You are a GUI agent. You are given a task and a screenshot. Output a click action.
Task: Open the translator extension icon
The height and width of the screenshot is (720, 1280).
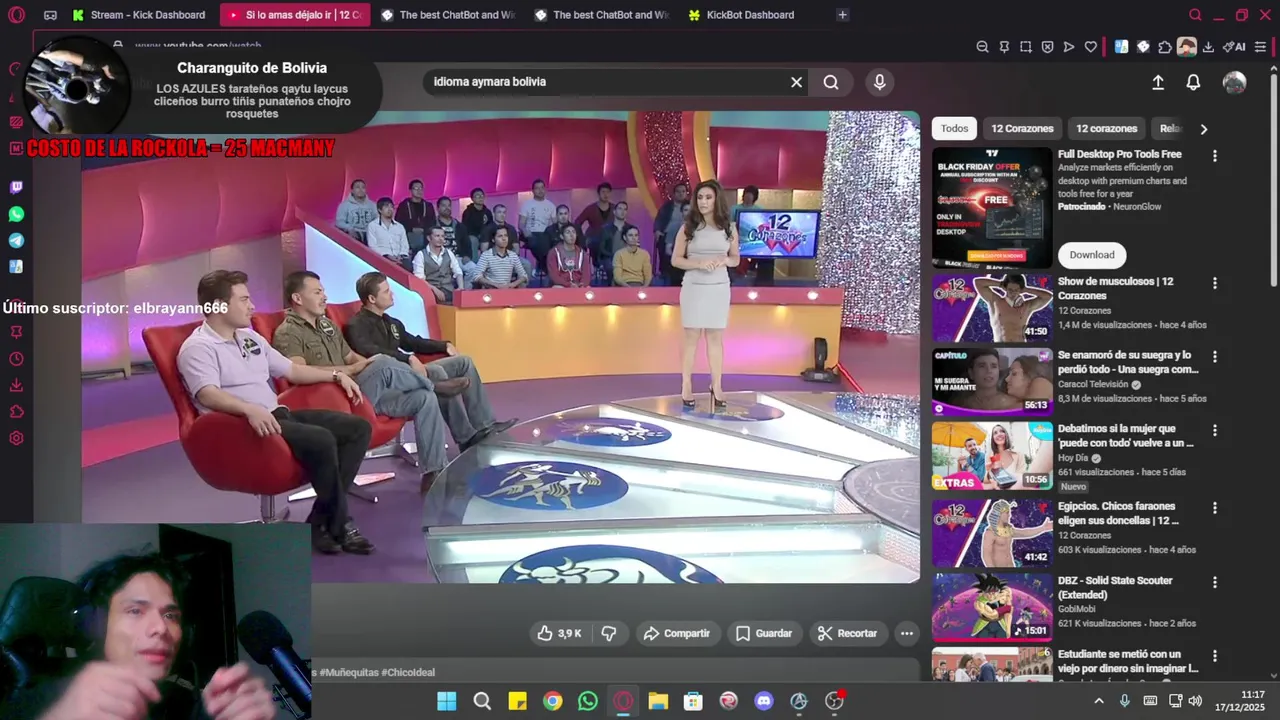click(1121, 47)
